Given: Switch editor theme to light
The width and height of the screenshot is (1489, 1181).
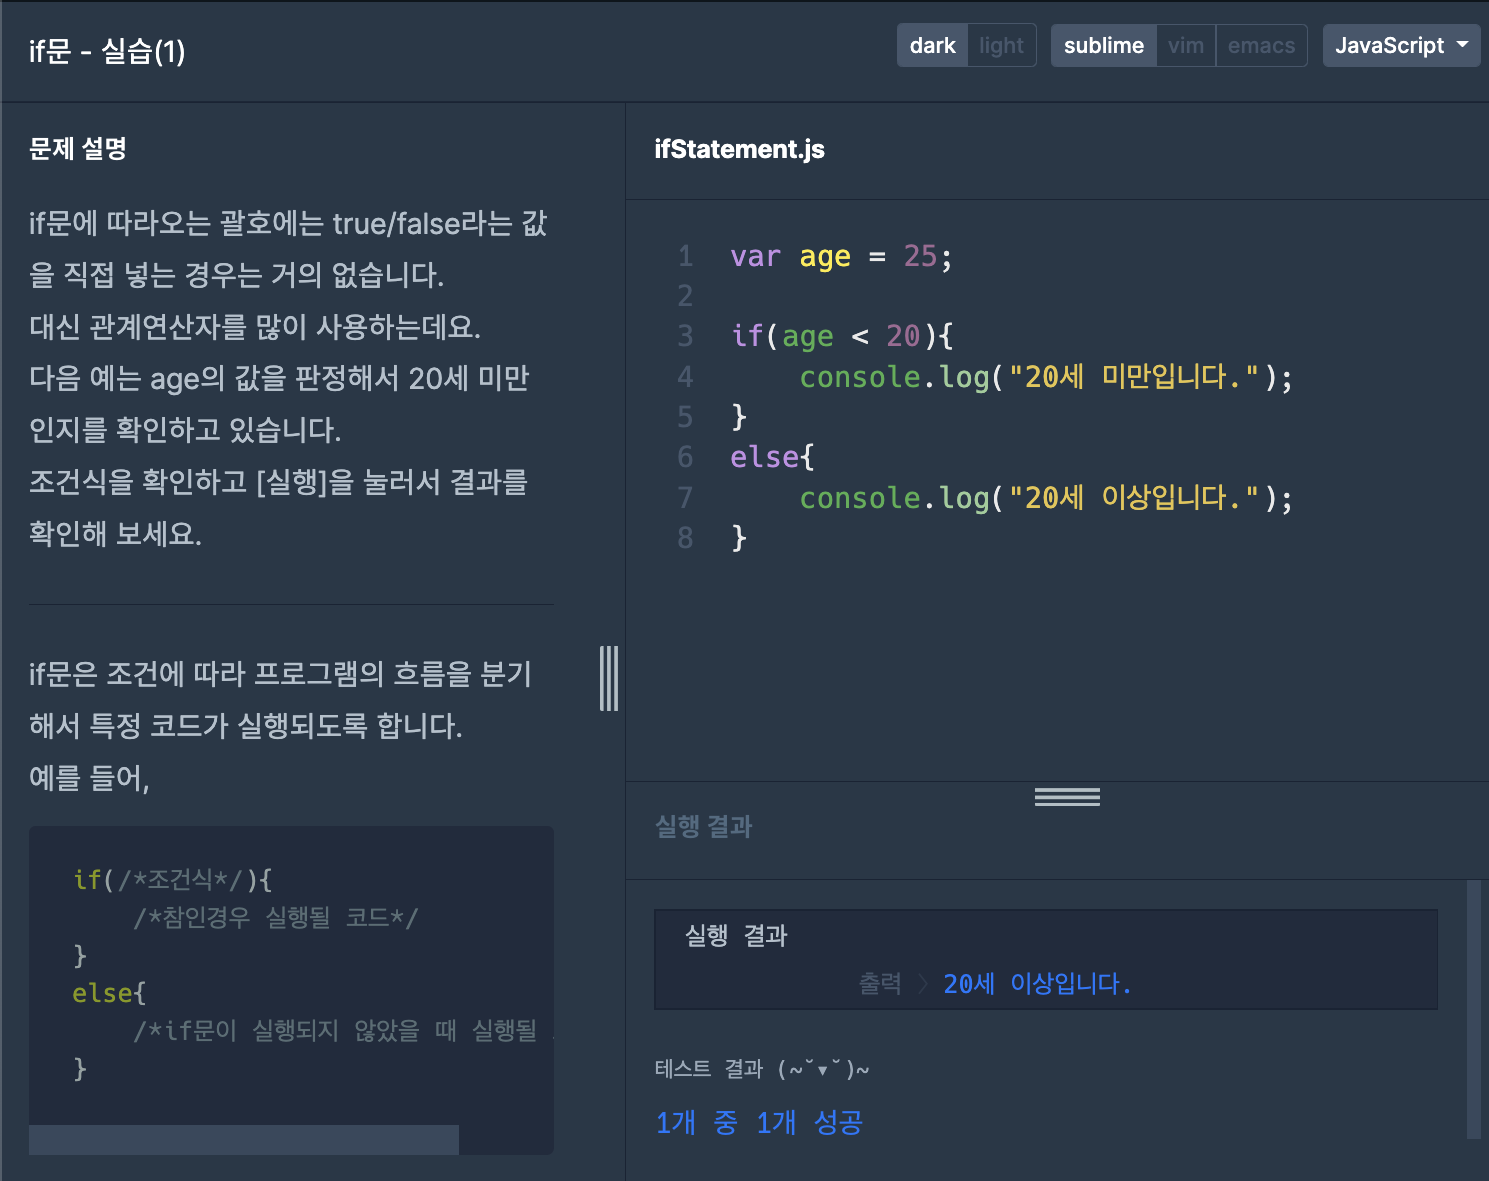Looking at the screenshot, I should pos(1001,46).
